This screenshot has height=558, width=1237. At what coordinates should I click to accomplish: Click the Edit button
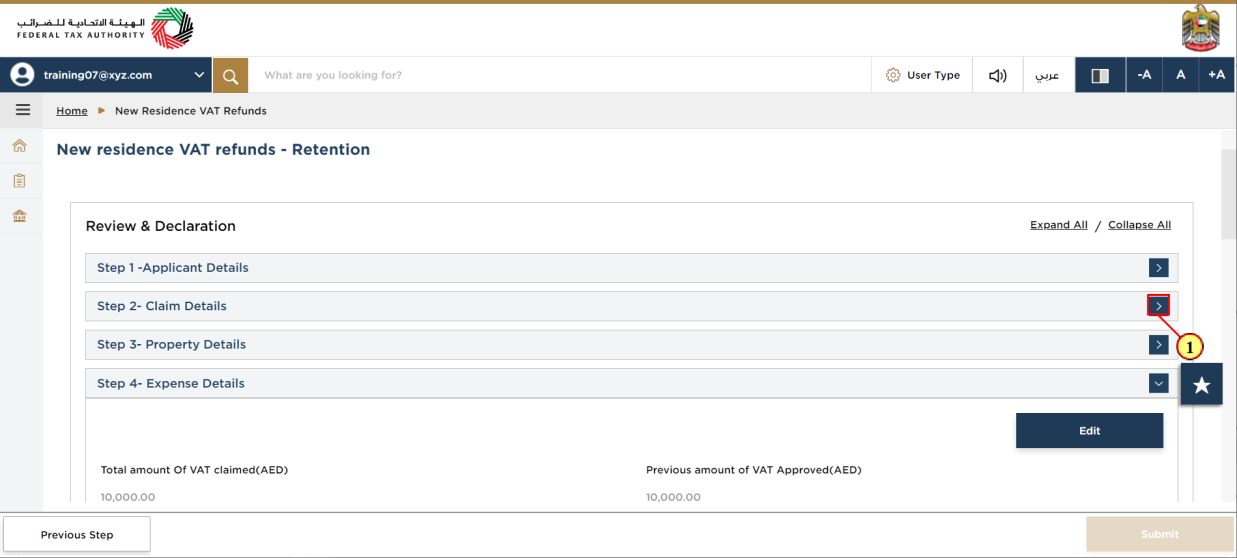point(1089,431)
